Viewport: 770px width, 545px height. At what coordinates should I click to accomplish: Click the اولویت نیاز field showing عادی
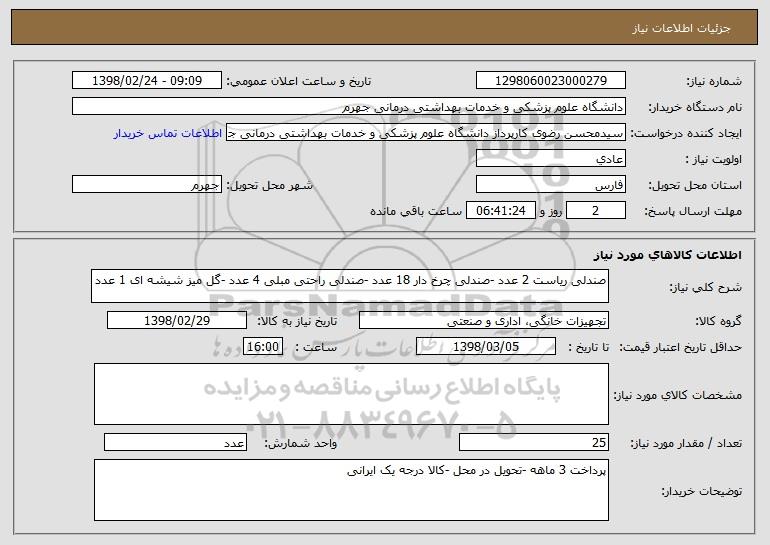tap(550, 159)
